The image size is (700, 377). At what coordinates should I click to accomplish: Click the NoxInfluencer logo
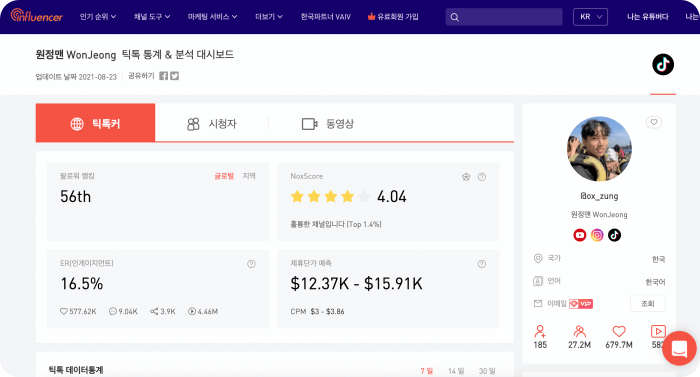pos(37,16)
